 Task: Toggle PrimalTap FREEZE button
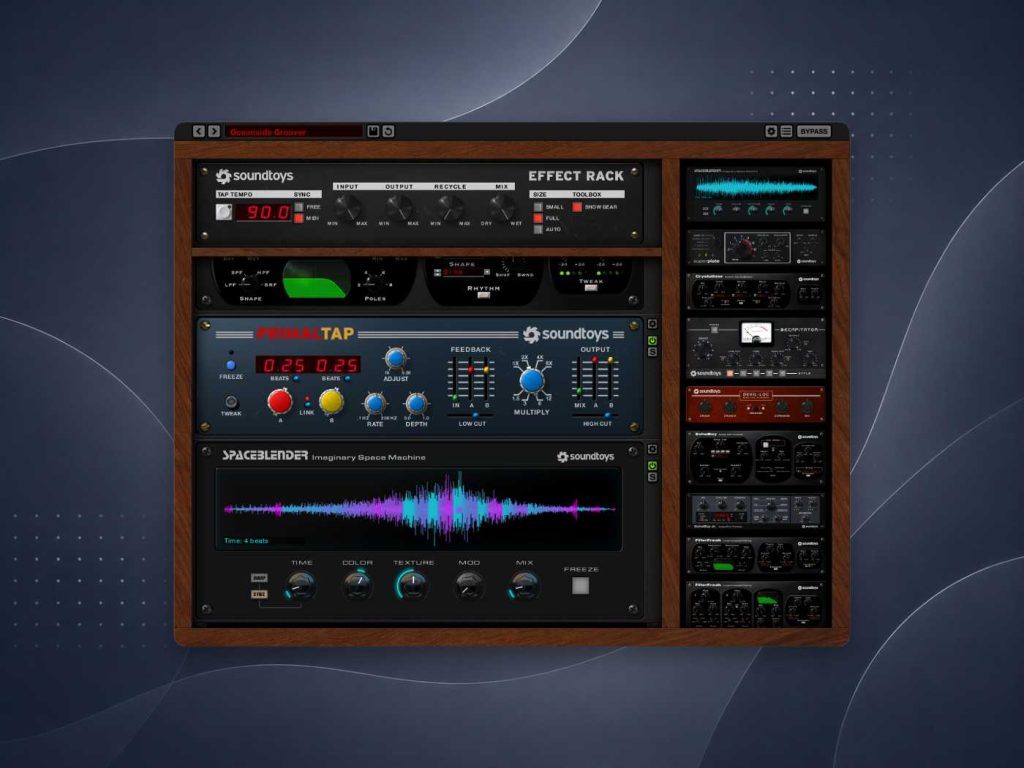coord(231,365)
